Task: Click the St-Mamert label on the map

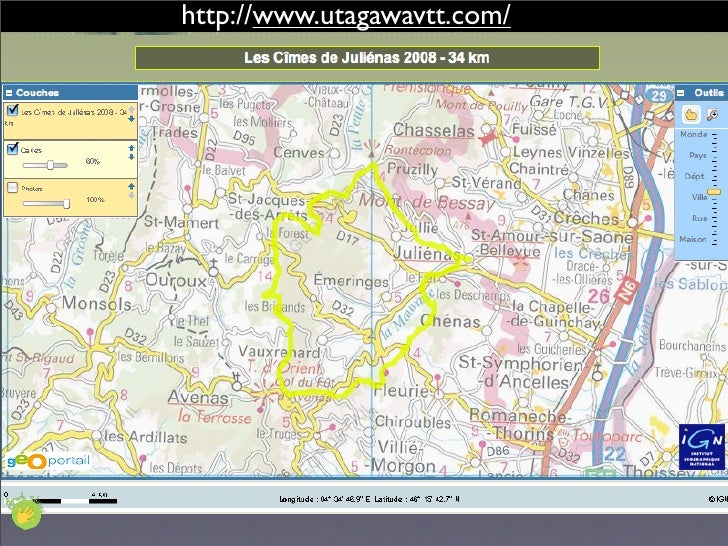Action: [x=181, y=222]
